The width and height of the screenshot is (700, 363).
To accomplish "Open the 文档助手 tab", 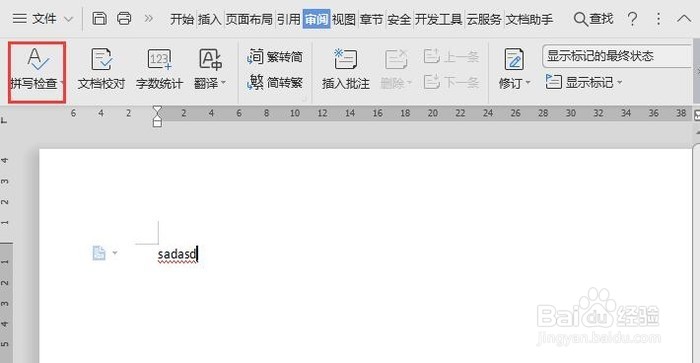I will pyautogui.click(x=529, y=19).
